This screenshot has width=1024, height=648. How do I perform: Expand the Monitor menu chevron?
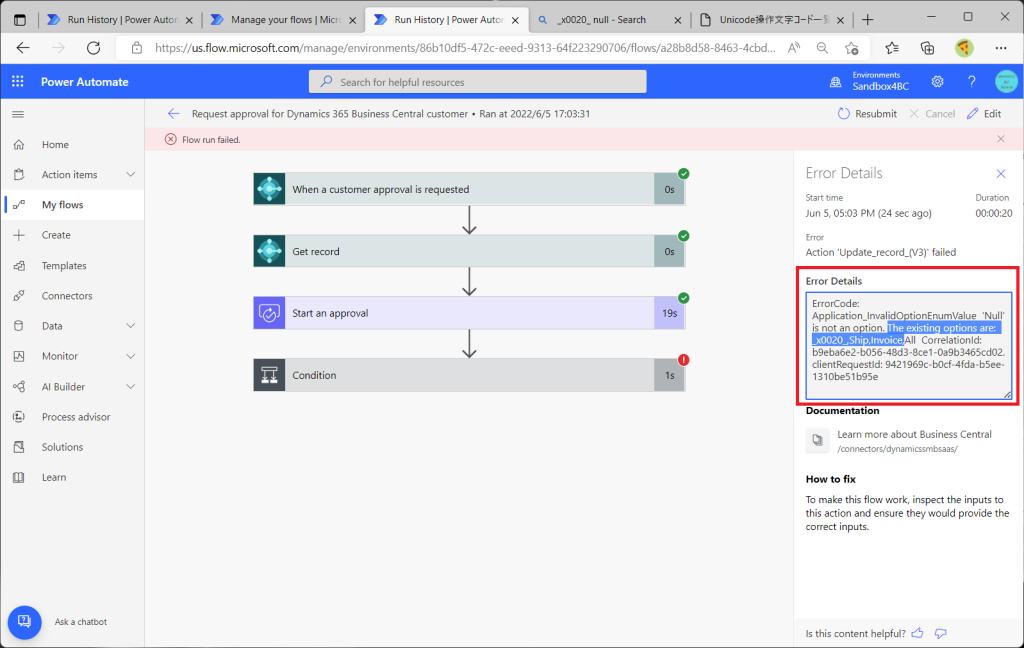[x=131, y=356]
